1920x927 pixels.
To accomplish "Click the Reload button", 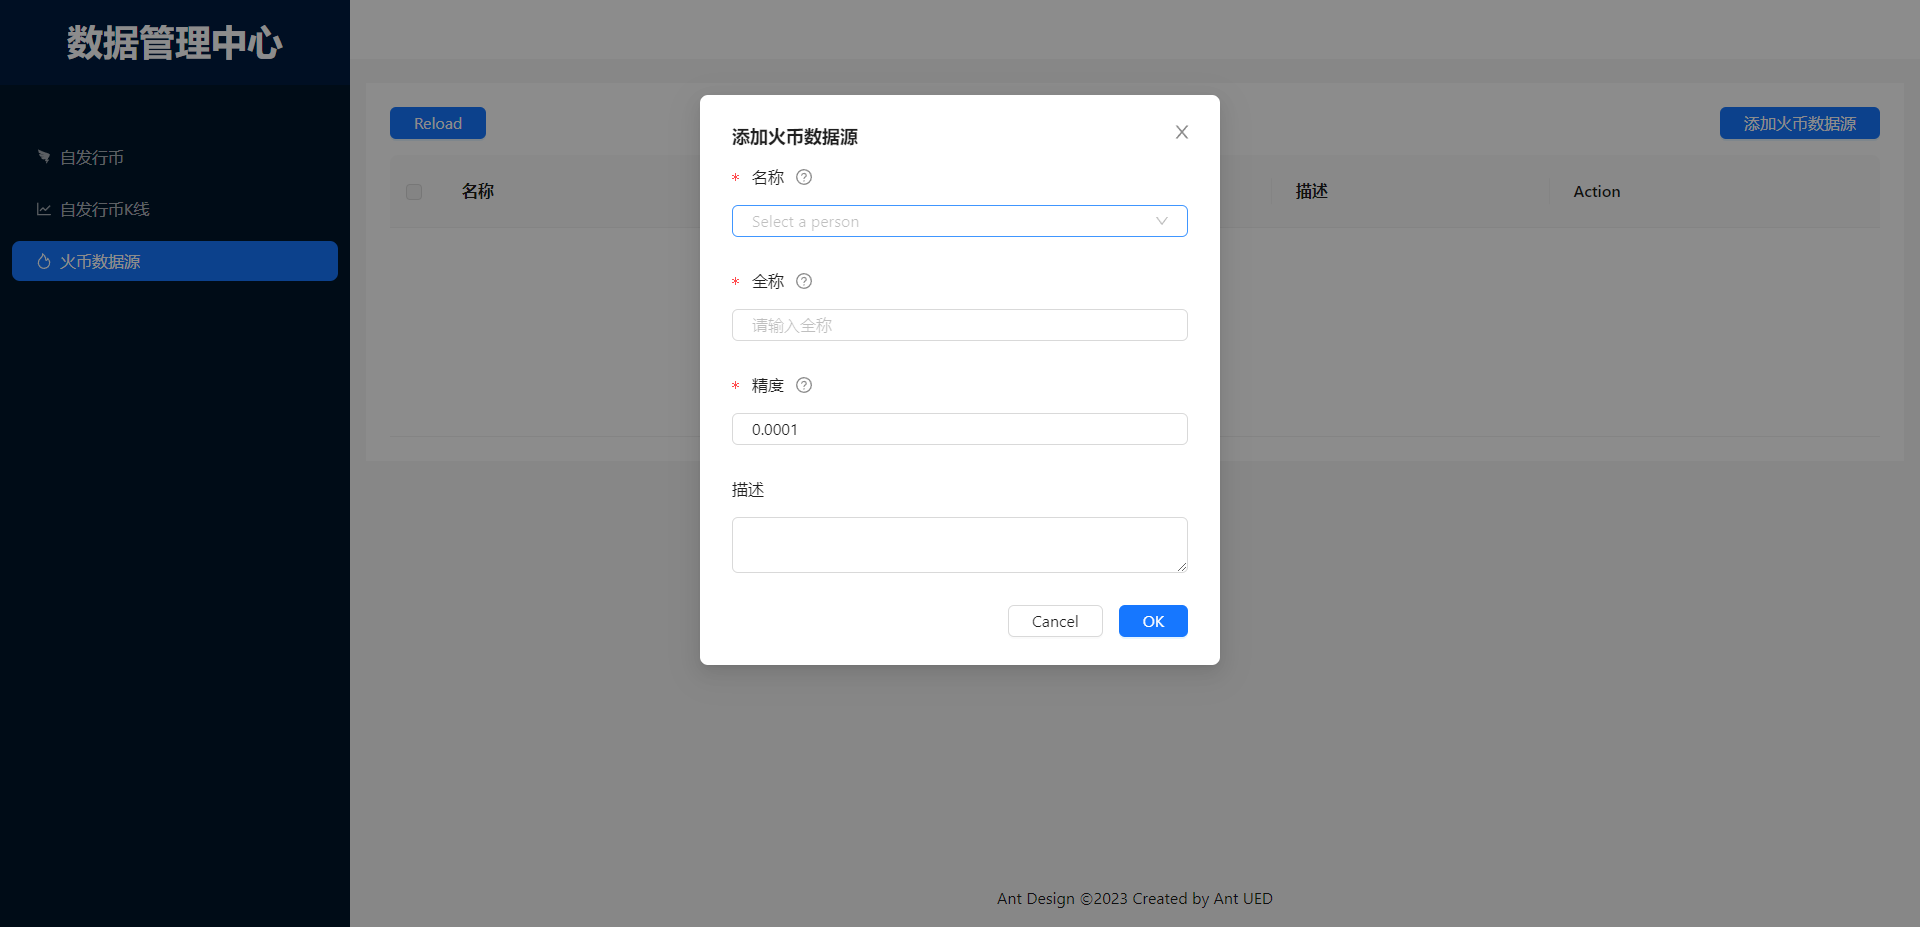I will [437, 123].
